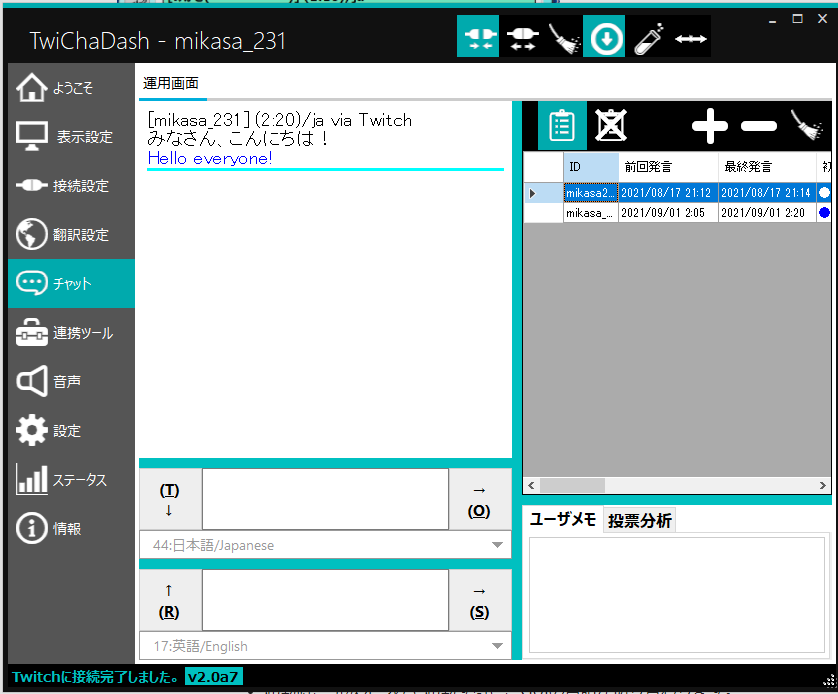Click the Twitchに接続完了しました status message
Viewport: 838px width, 694px height.
point(95,677)
